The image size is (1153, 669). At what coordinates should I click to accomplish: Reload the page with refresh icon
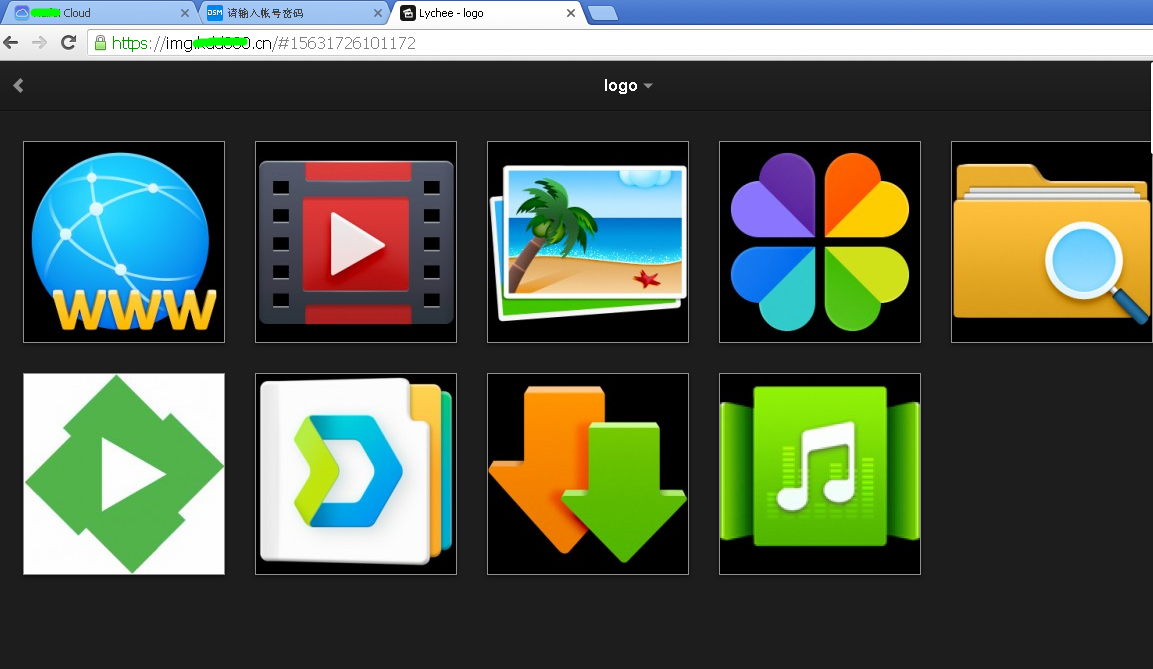point(68,43)
